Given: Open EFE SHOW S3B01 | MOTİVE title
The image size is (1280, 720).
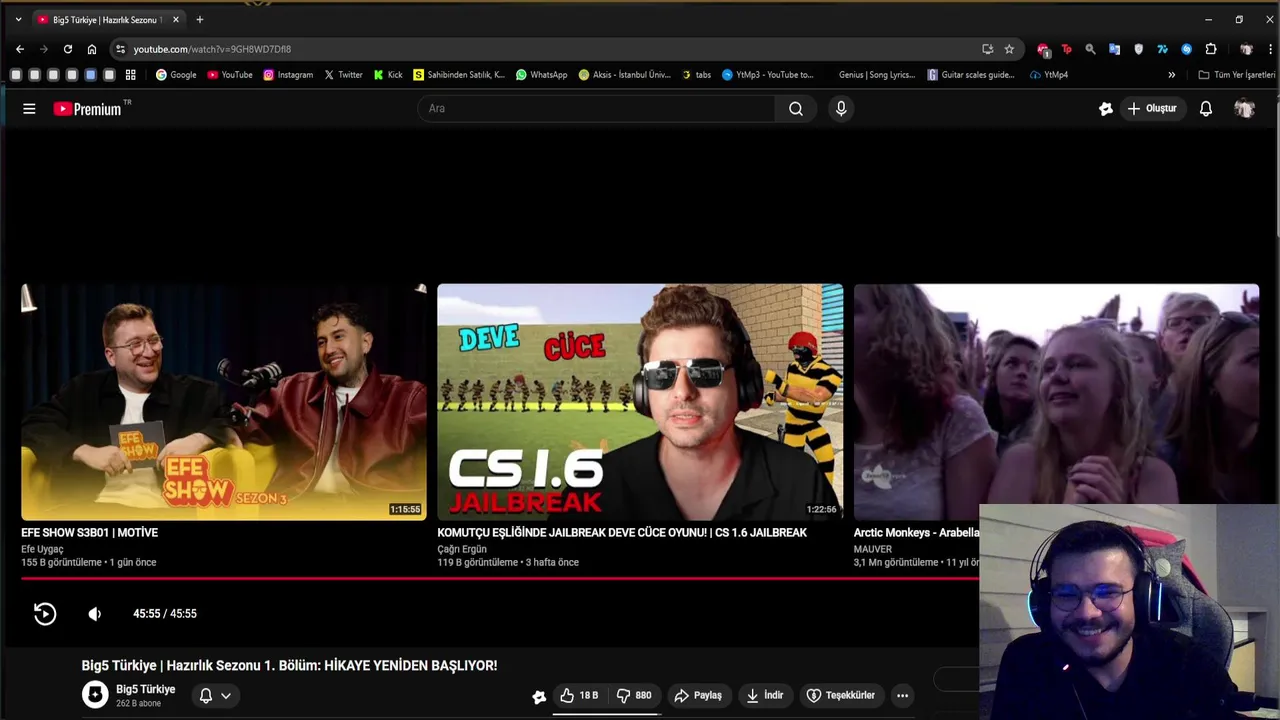Looking at the screenshot, I should pyautogui.click(x=90, y=533).
